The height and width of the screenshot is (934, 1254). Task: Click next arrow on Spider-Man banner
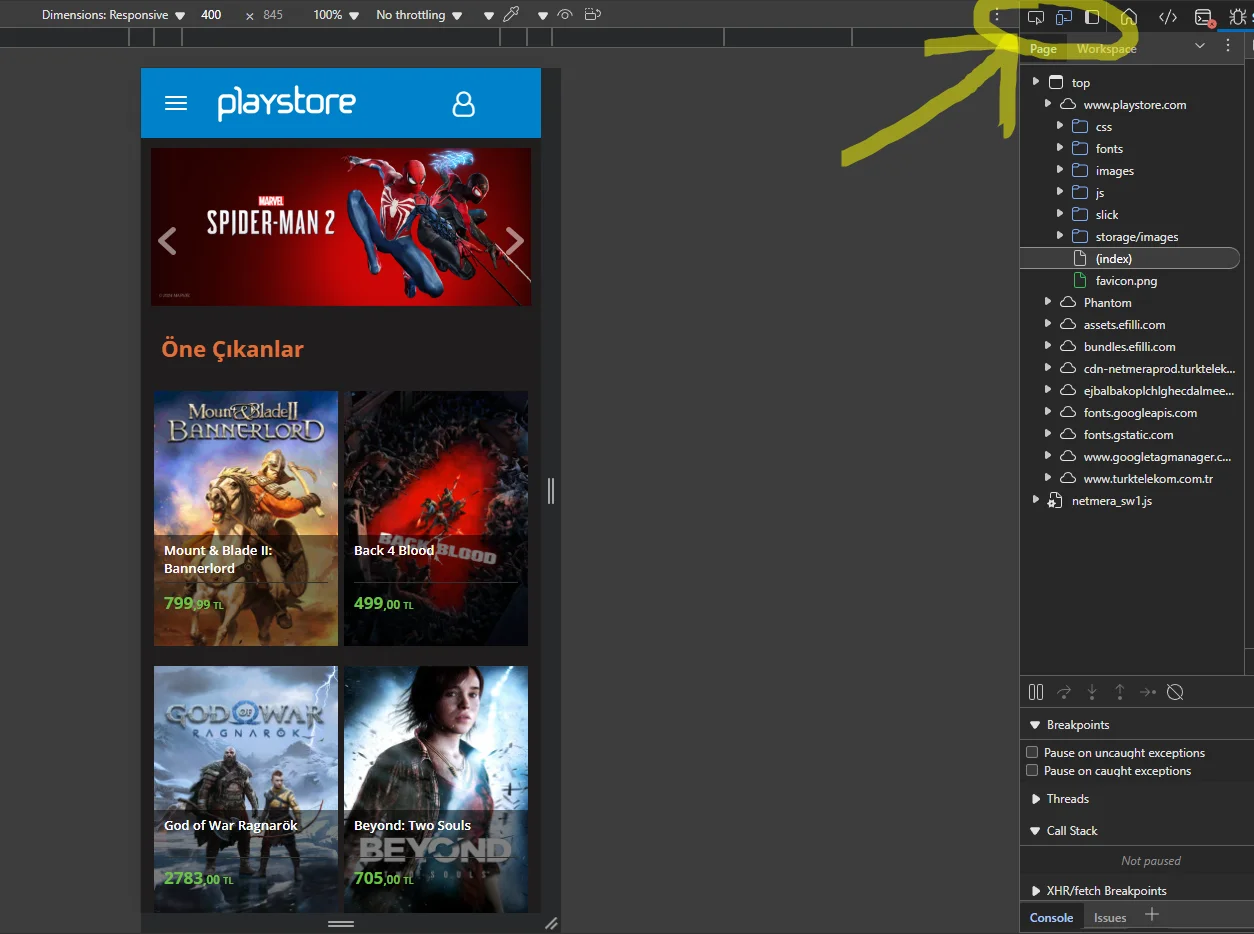click(514, 241)
